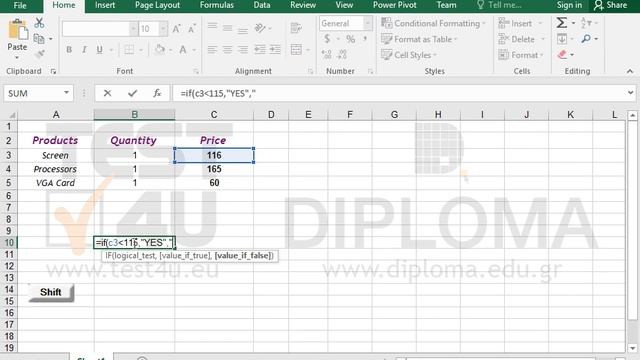This screenshot has width=640, height=360.
Task: Switch to the Insert tab
Action: pos(104,5)
